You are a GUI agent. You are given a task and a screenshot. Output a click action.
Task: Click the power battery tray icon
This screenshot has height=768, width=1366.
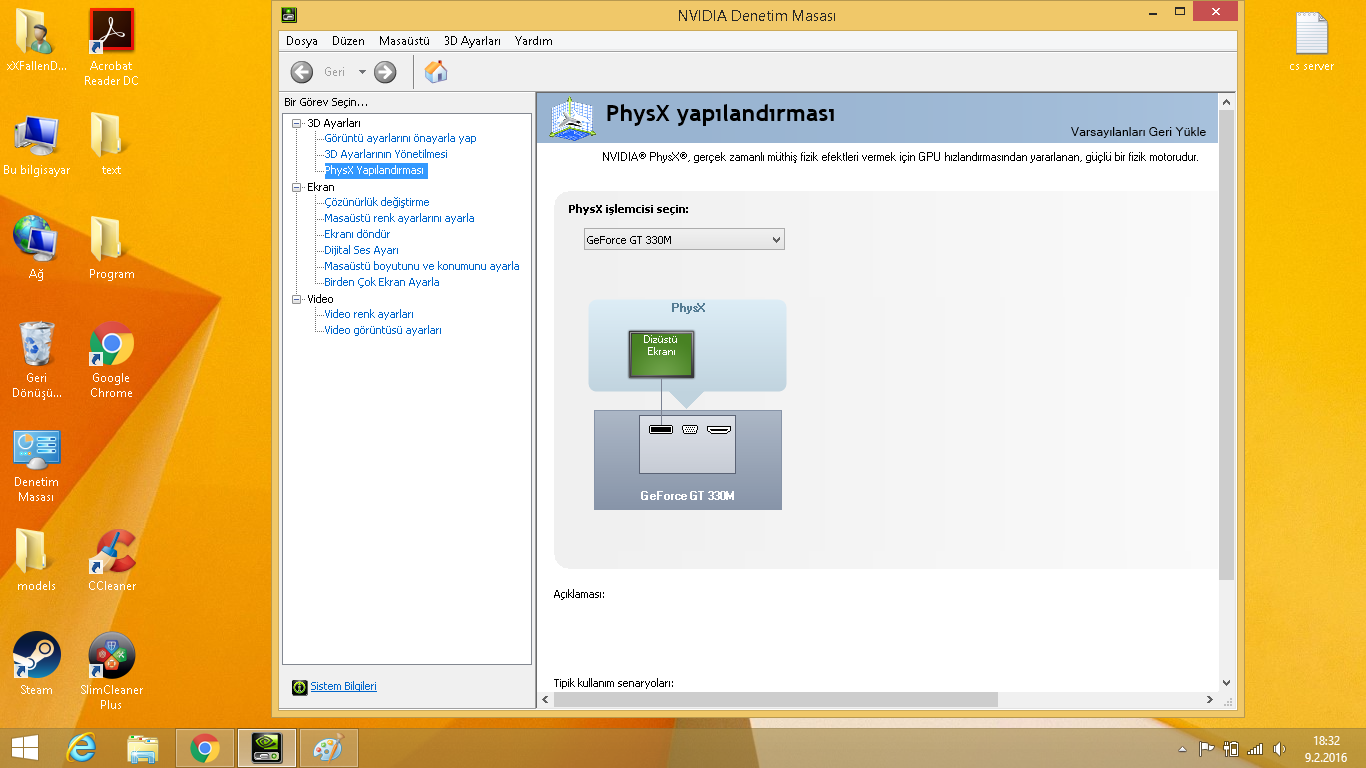click(1231, 749)
